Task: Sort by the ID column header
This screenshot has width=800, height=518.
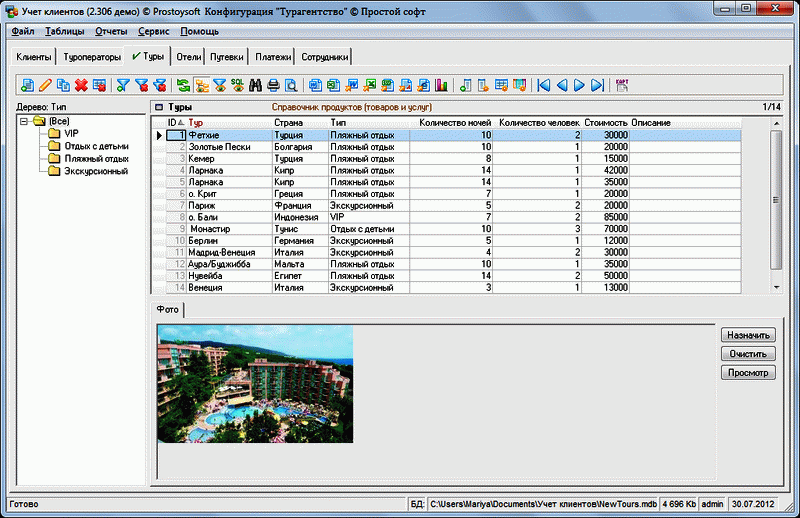Action: click(x=174, y=122)
